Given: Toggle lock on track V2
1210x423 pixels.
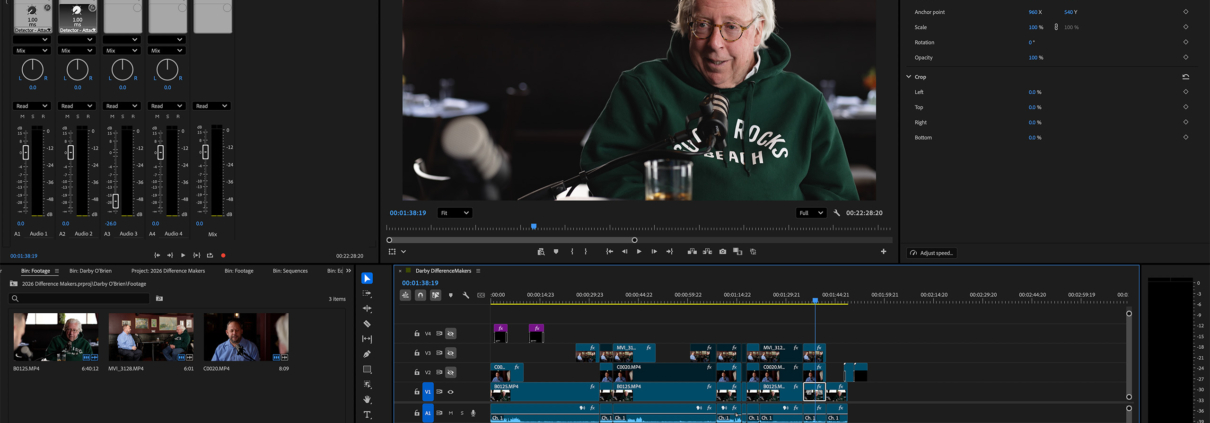Looking at the screenshot, I should click(417, 373).
